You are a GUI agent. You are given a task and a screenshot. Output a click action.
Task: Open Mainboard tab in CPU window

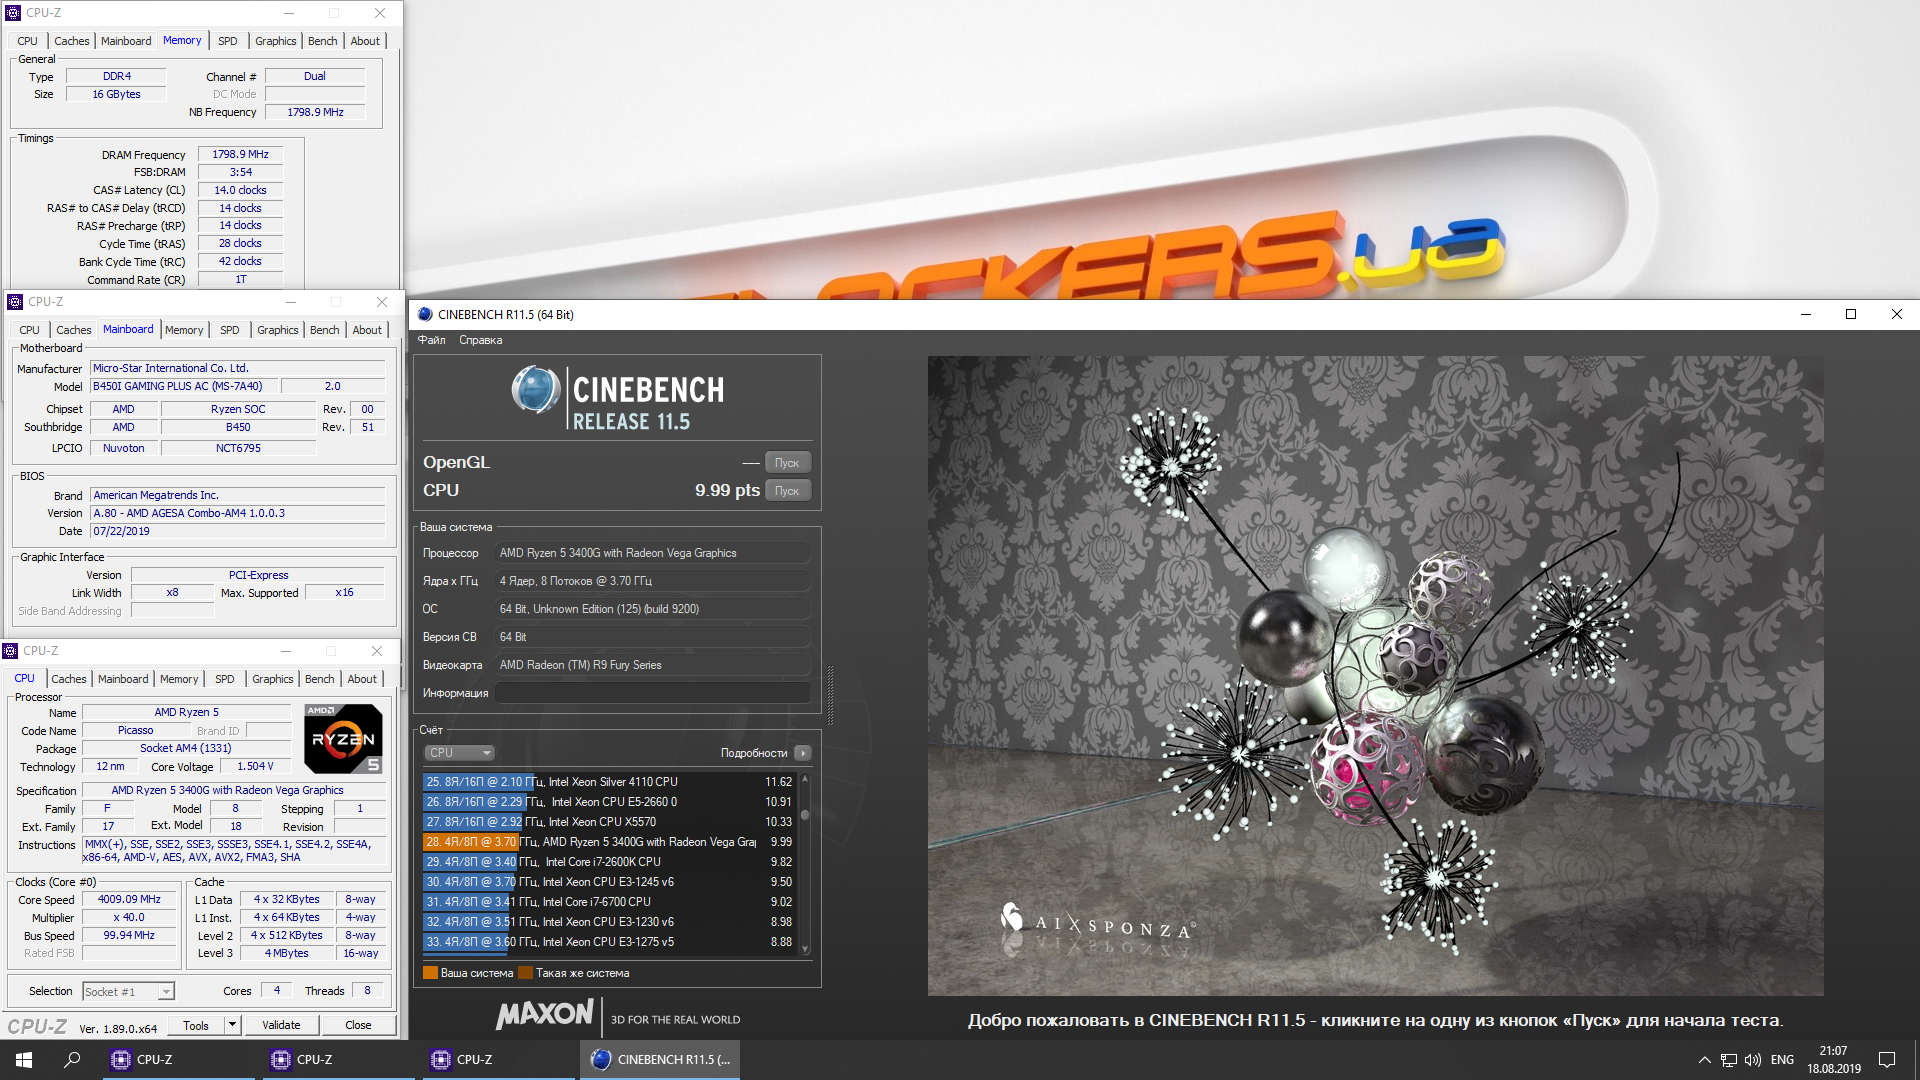click(123, 679)
